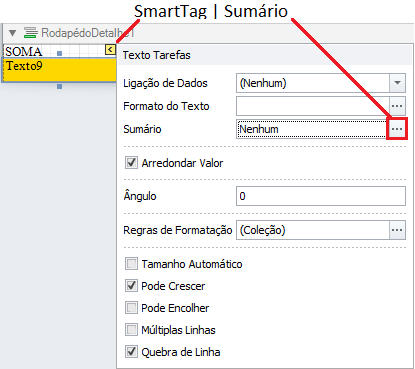The height and width of the screenshot is (369, 415).
Task: Uncheck the Quebra de Linha checkbox
Action: click(131, 352)
